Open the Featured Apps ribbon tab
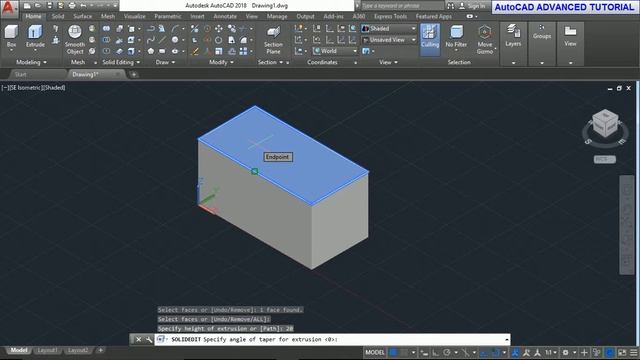 pyautogui.click(x=433, y=16)
